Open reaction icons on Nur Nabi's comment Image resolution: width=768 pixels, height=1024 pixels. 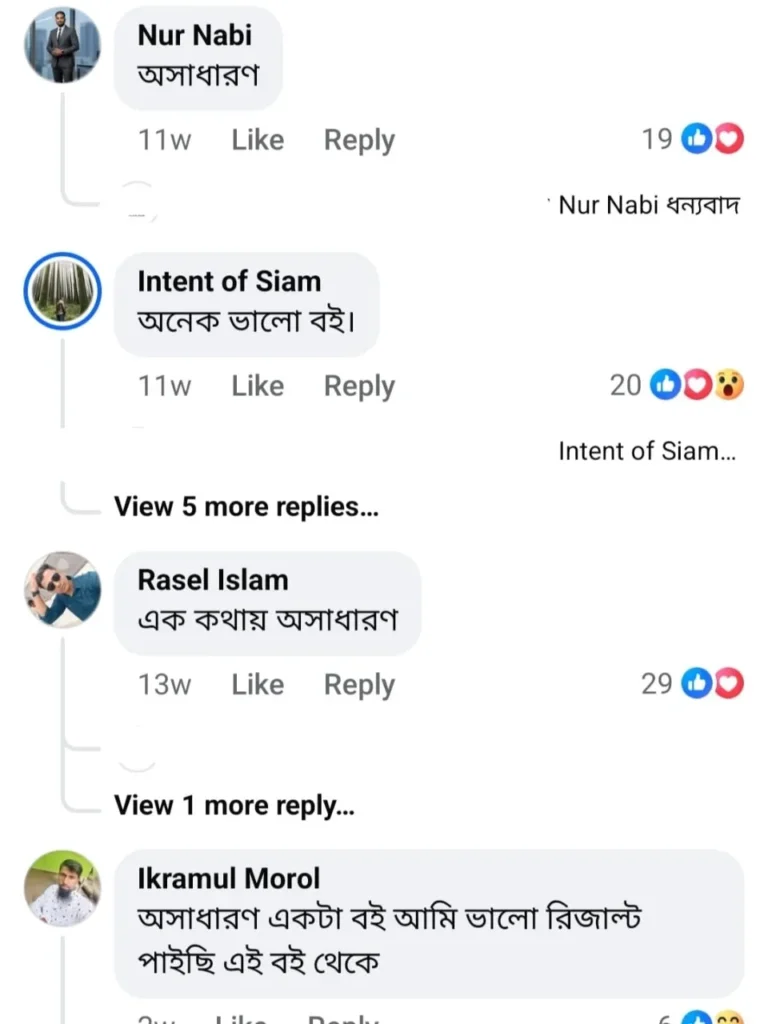[x=712, y=139]
